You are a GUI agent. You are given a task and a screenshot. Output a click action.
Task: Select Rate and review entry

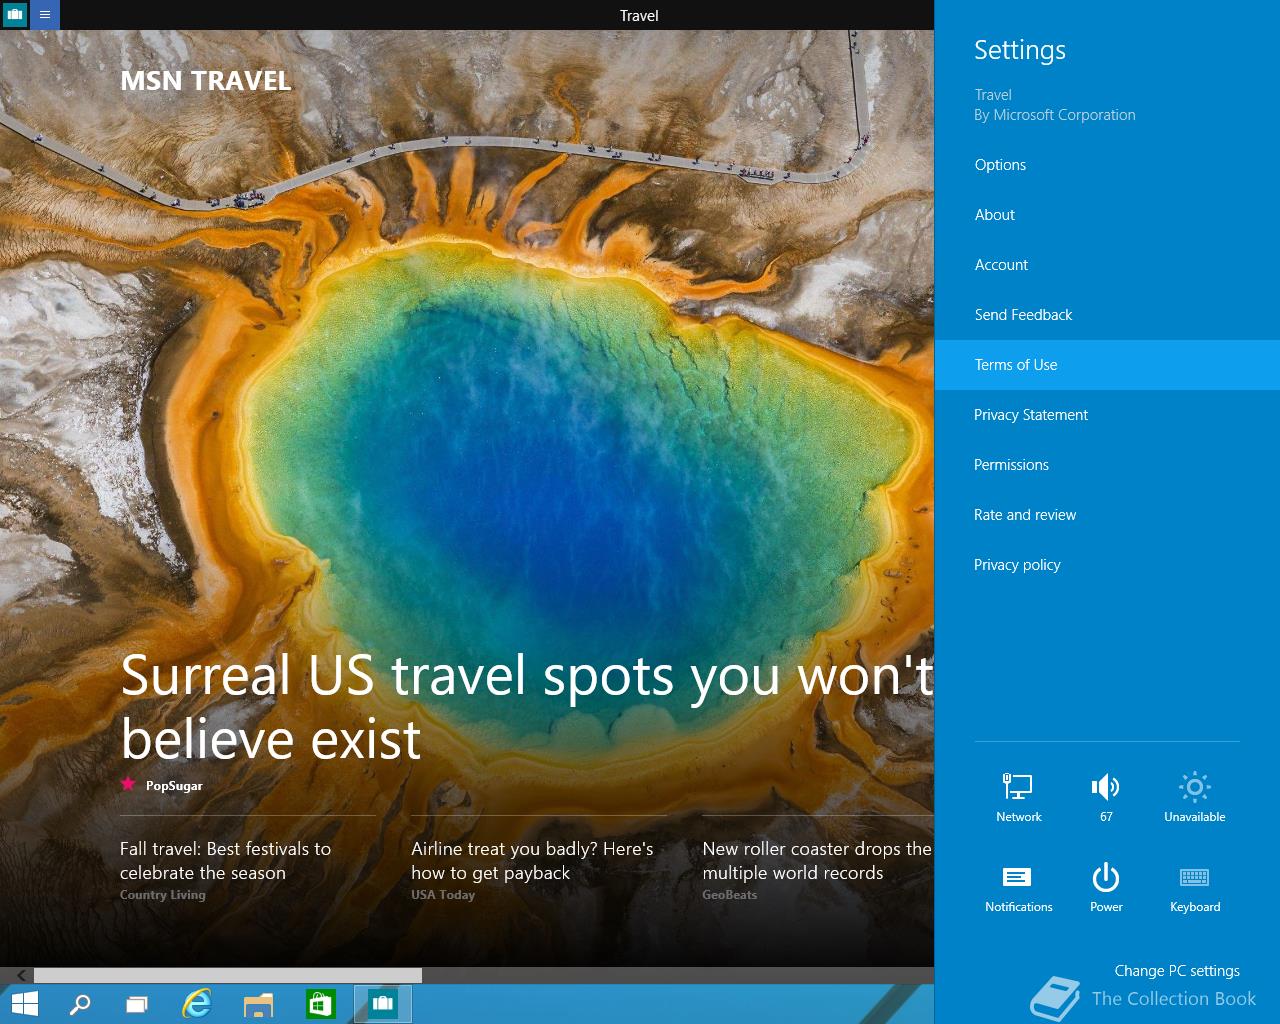click(x=1107, y=515)
